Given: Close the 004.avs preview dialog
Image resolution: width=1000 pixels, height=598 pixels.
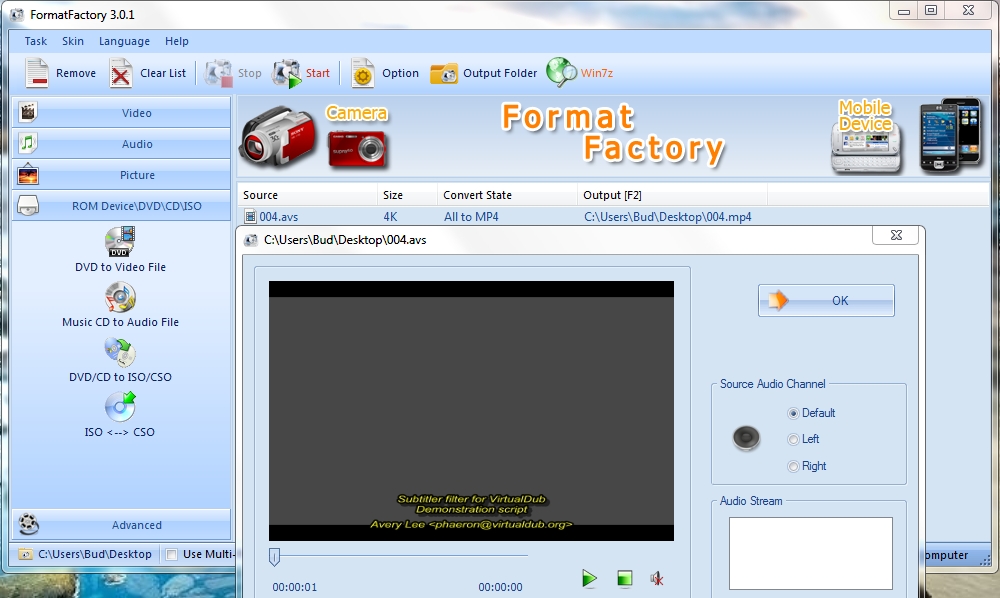Looking at the screenshot, I should [x=895, y=235].
